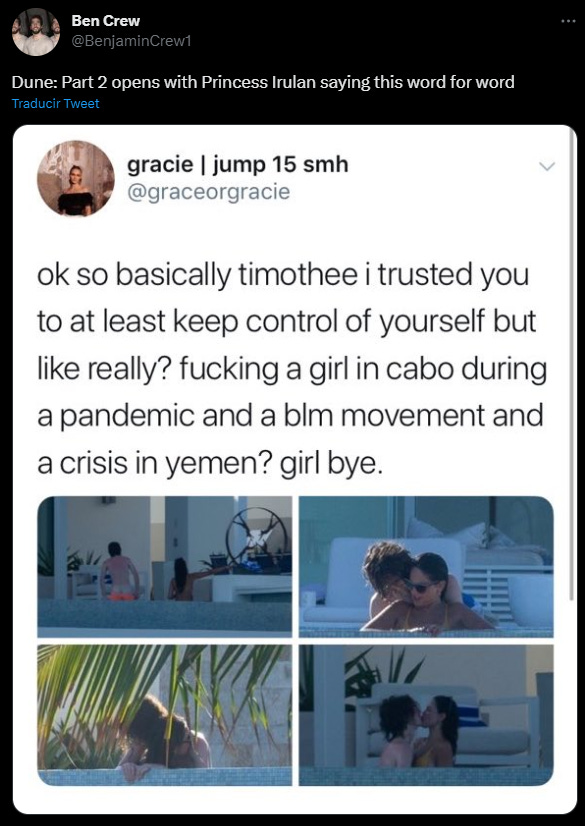Click gracie's profile picture in quoted tweet

tap(75, 179)
